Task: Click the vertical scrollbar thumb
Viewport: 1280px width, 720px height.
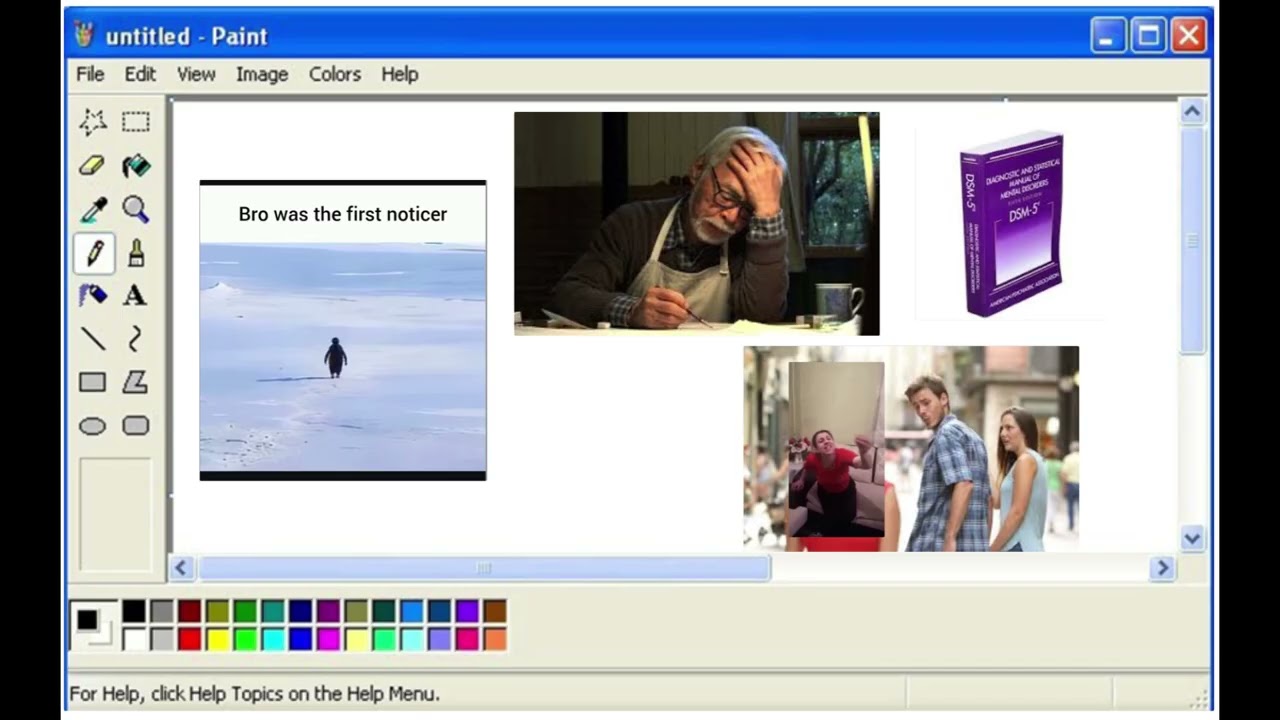Action: (1192, 240)
